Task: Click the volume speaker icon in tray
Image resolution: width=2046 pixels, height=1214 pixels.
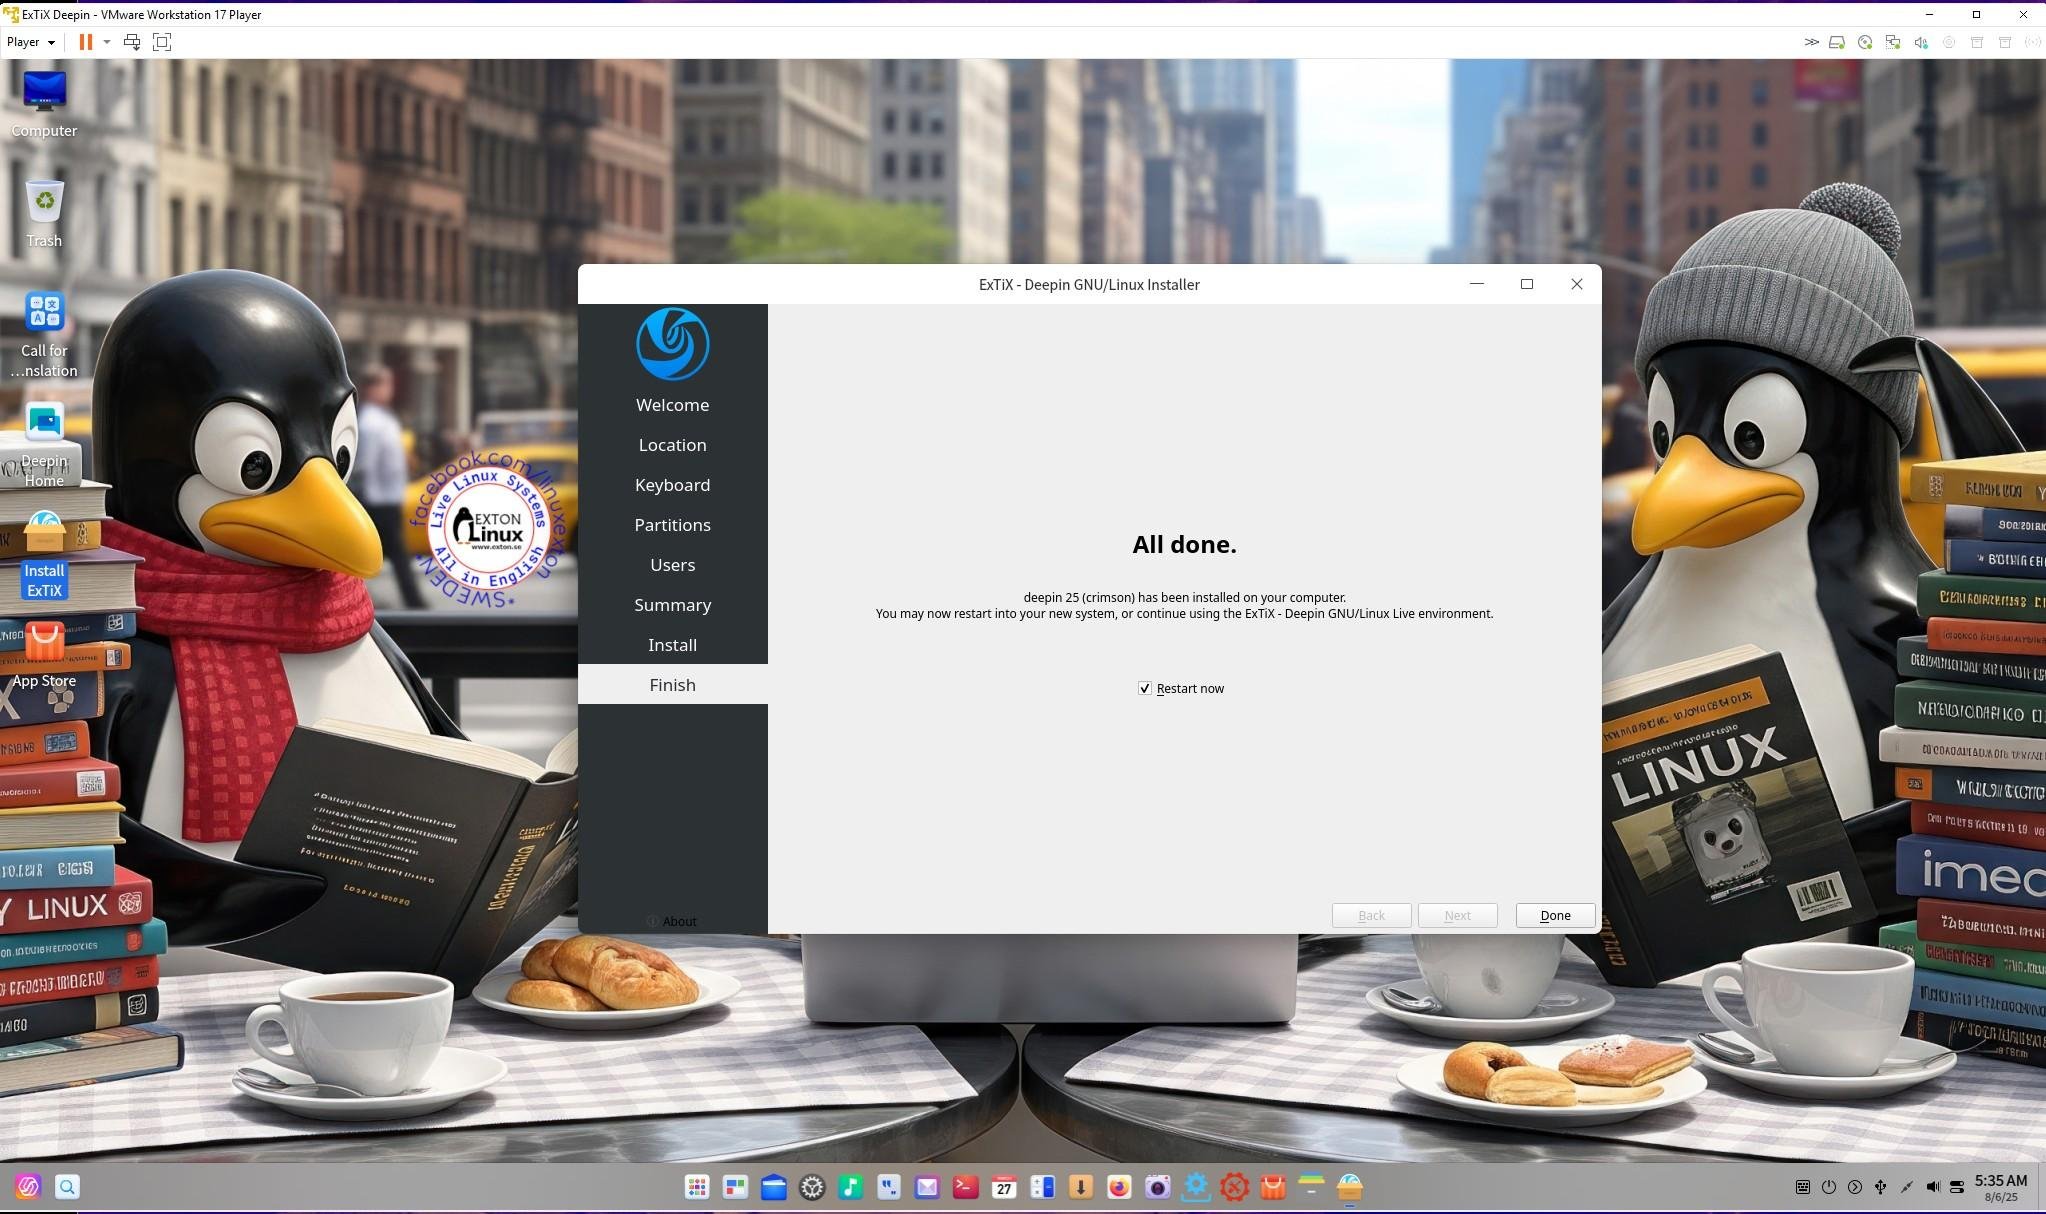Action: (1932, 1187)
